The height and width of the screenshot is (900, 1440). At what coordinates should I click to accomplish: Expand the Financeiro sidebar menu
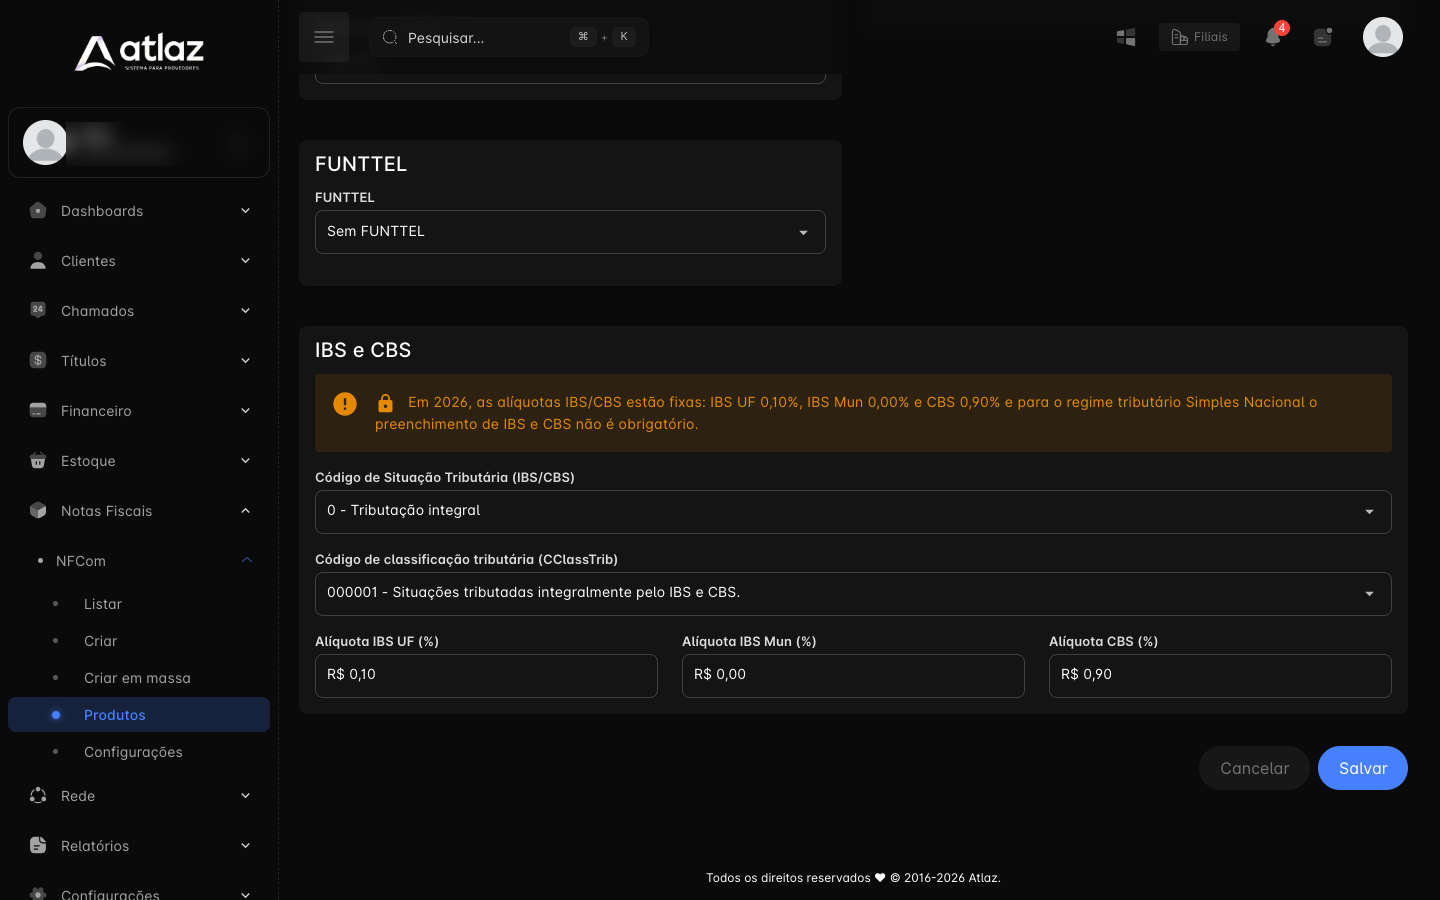click(139, 411)
